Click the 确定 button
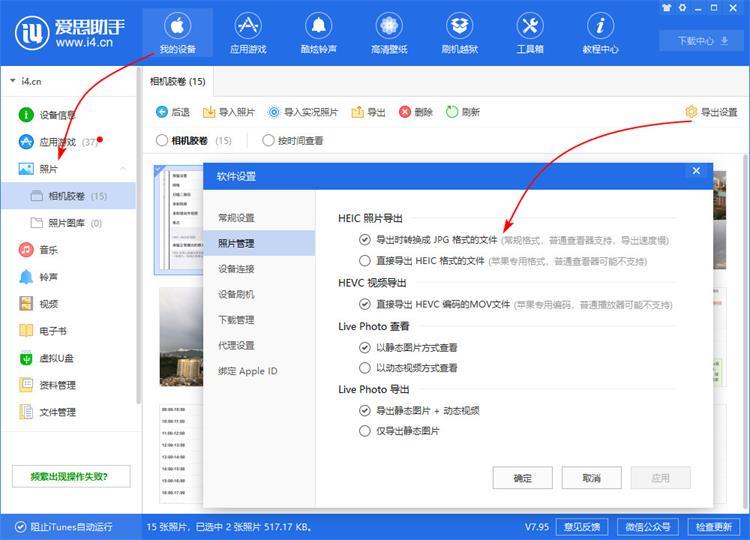The width and height of the screenshot is (750, 540). click(x=522, y=478)
